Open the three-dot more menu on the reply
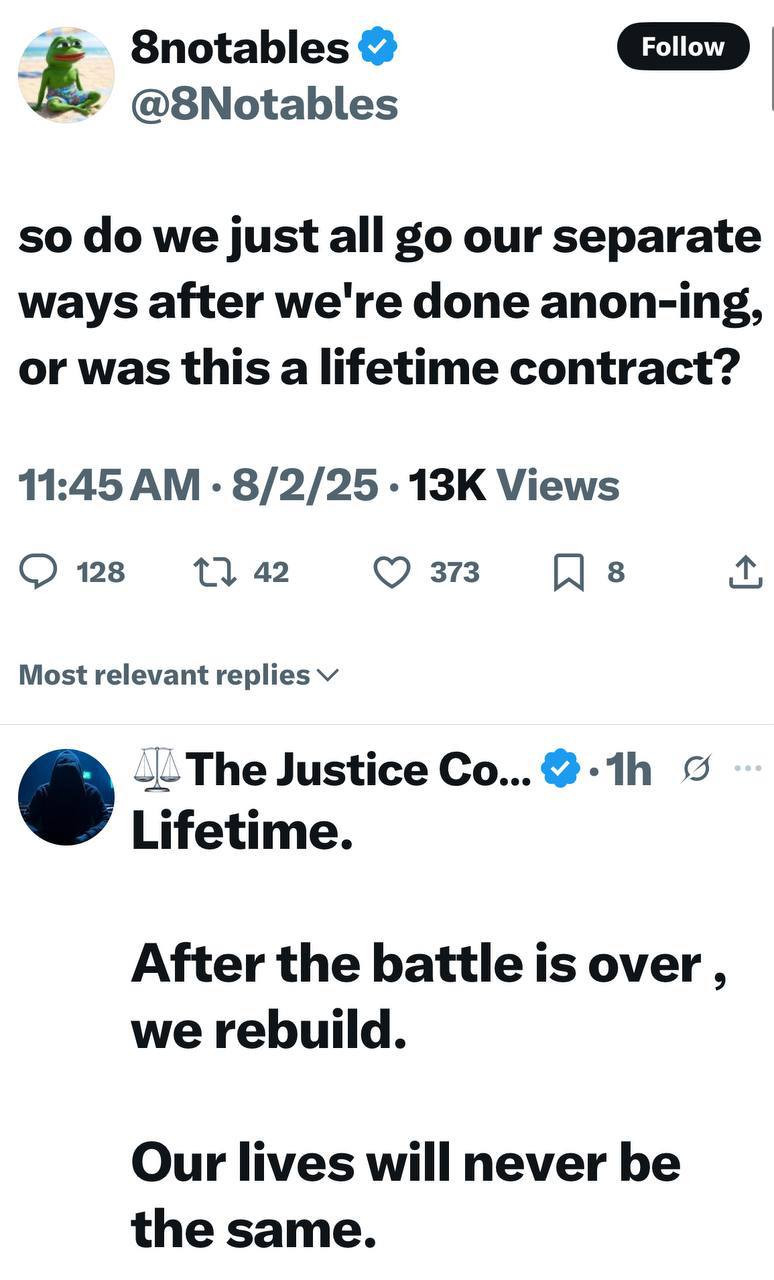The height and width of the screenshot is (1280, 774). [x=747, y=768]
